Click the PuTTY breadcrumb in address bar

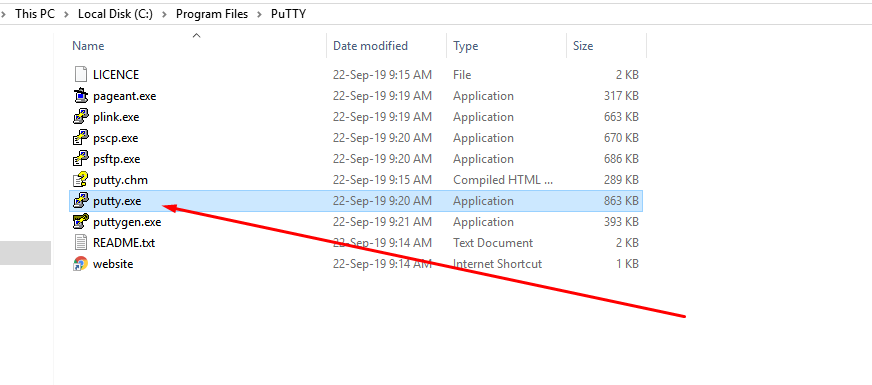289,14
